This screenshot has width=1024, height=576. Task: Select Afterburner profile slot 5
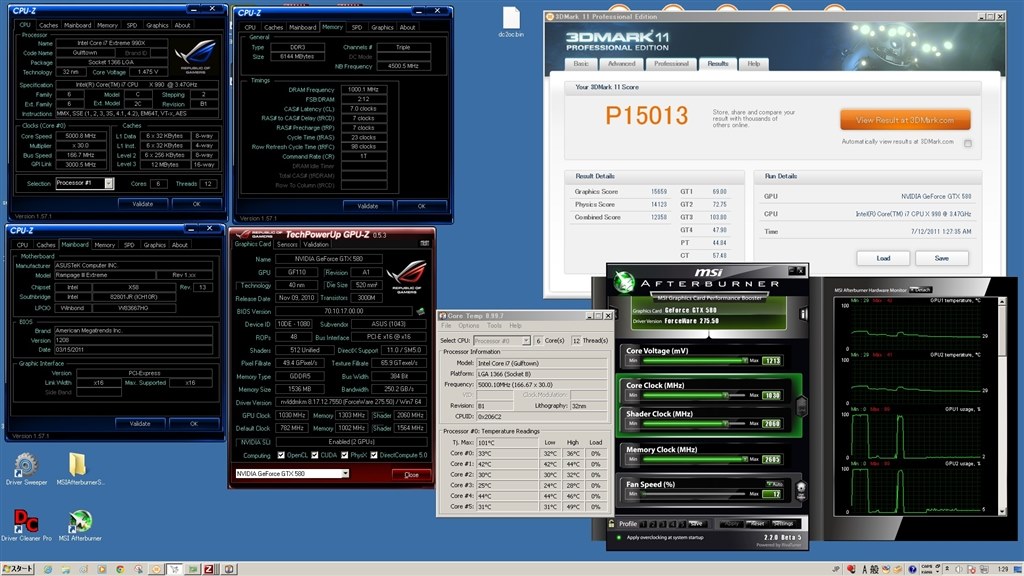tap(682, 524)
